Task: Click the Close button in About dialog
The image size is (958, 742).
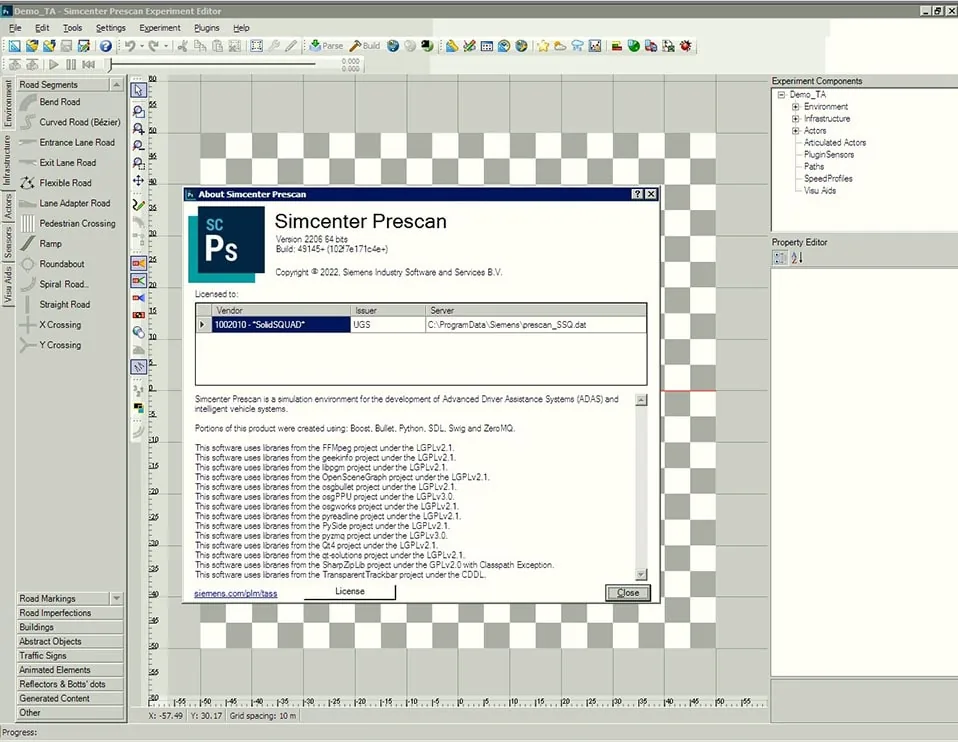Action: point(627,592)
